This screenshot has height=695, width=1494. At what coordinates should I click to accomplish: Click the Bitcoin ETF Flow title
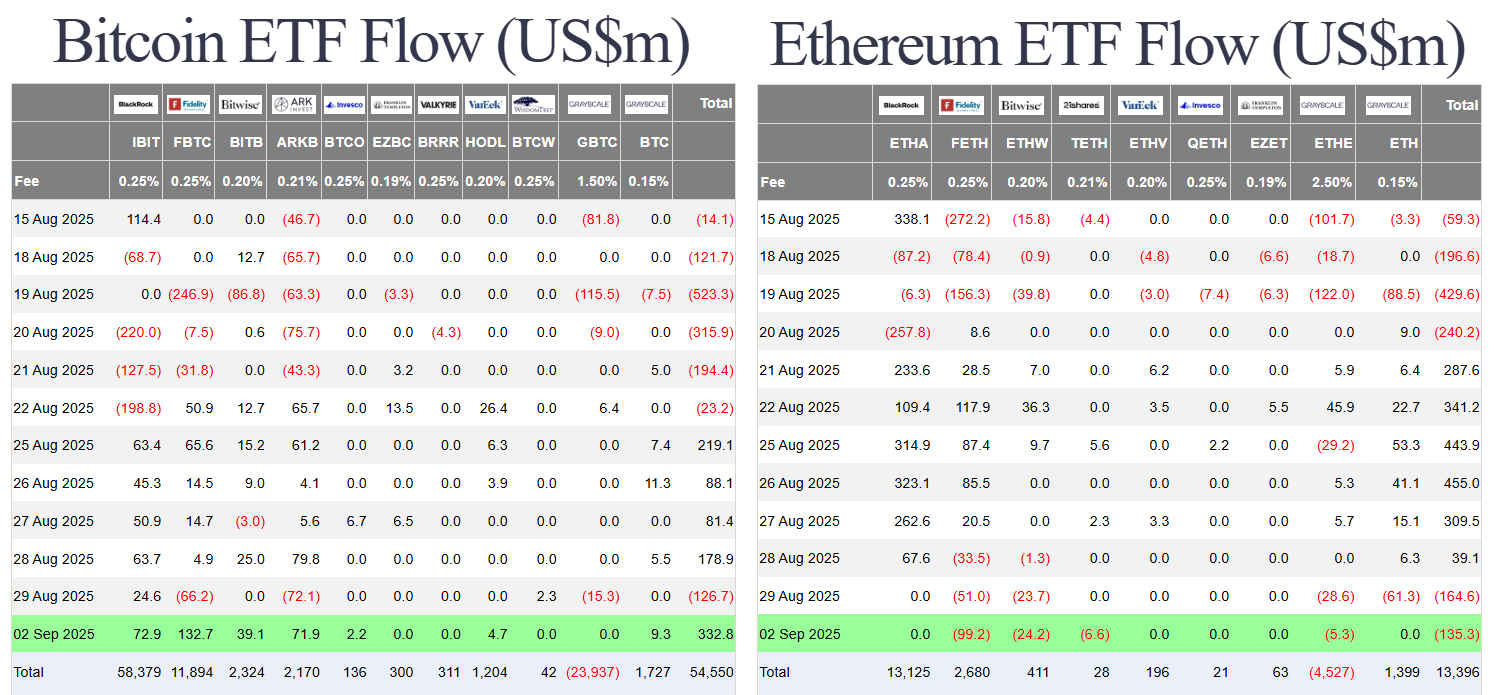(x=371, y=42)
